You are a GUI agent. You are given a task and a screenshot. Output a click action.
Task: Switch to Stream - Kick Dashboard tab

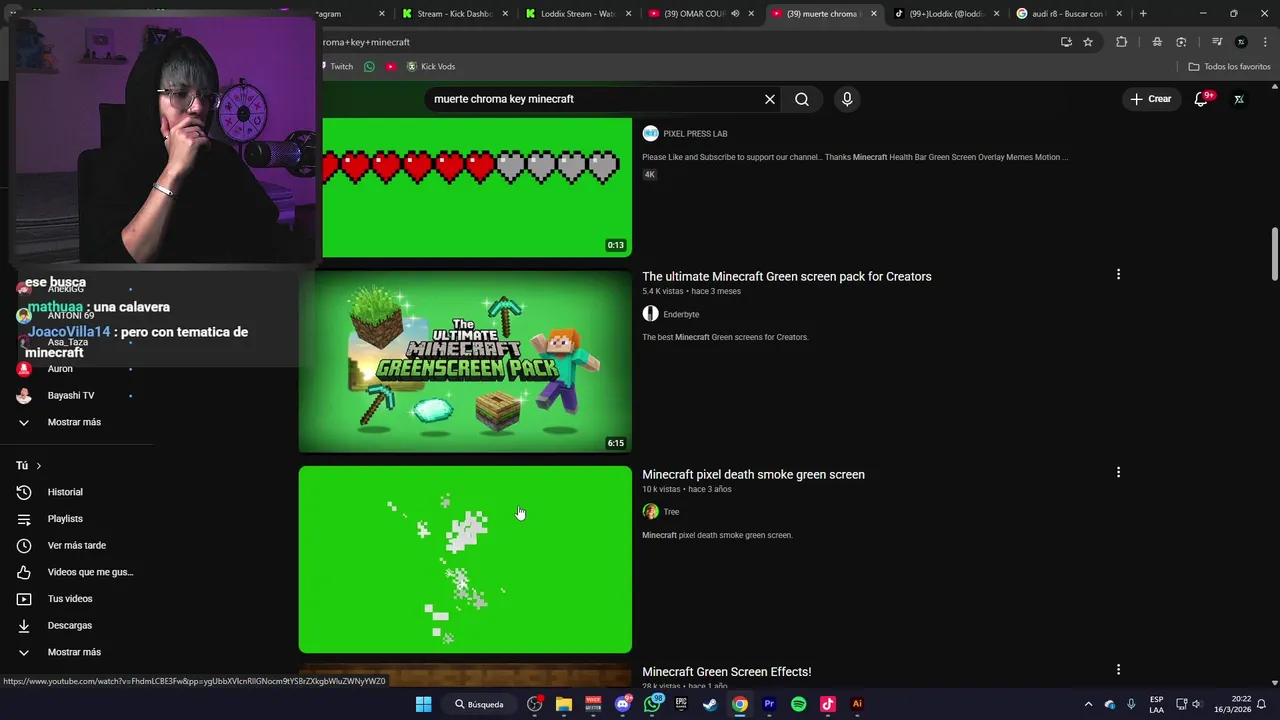[453, 14]
